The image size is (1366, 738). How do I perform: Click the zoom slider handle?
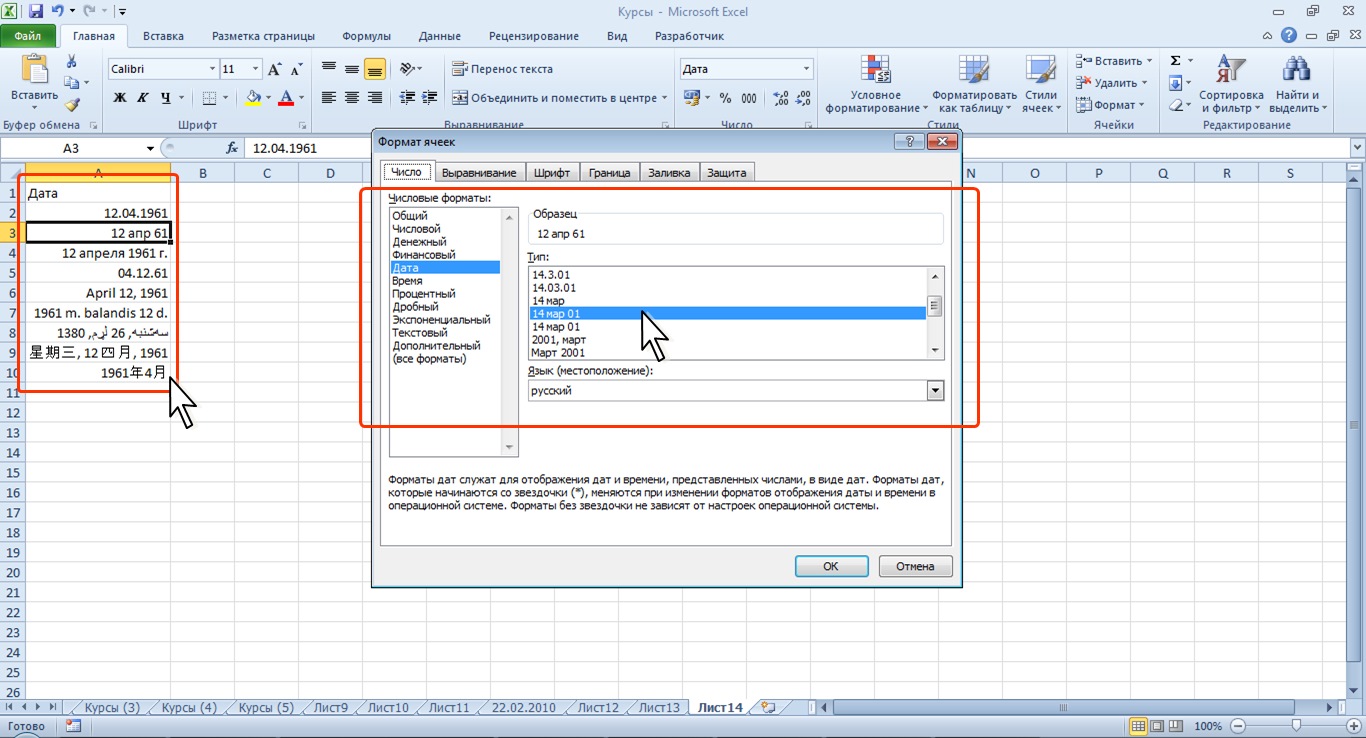click(x=1296, y=726)
